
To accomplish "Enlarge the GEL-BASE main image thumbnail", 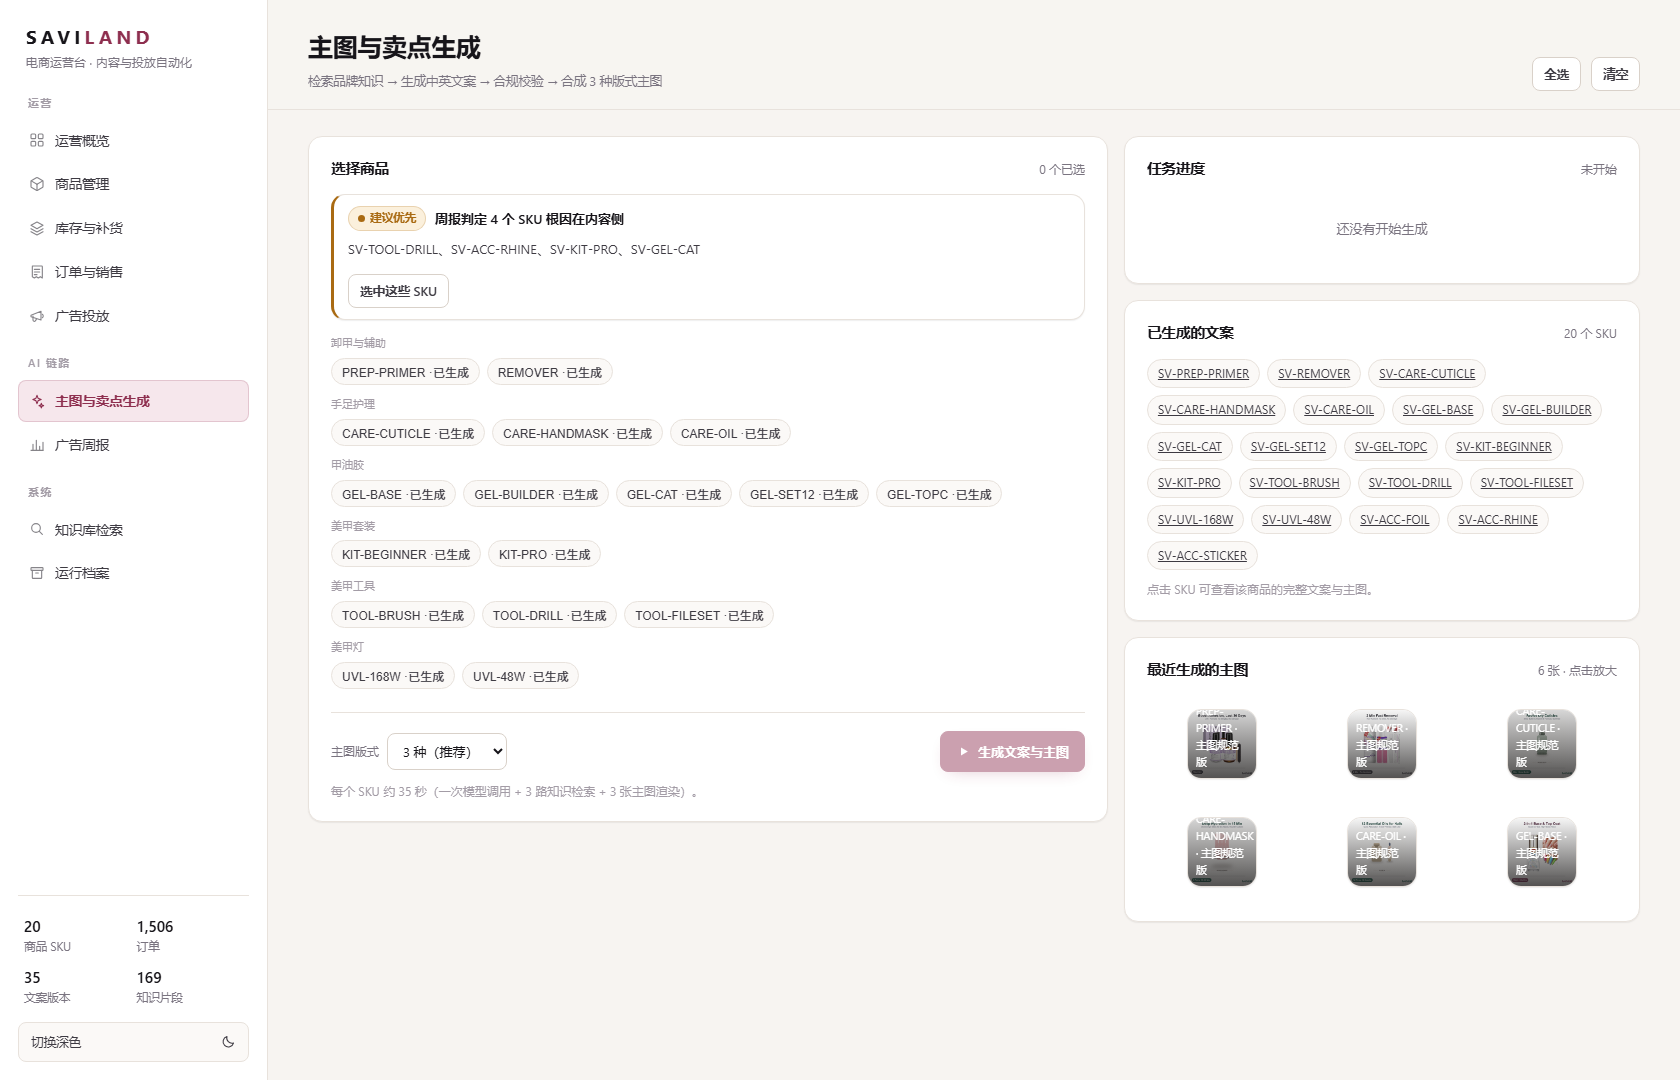I will coord(1542,852).
